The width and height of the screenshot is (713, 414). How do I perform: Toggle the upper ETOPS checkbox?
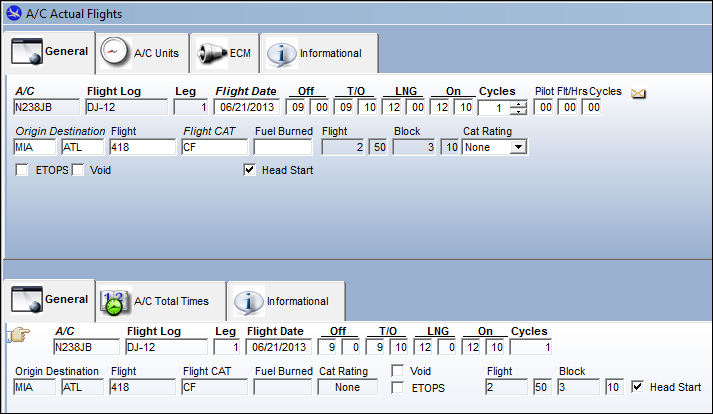[x=22, y=170]
